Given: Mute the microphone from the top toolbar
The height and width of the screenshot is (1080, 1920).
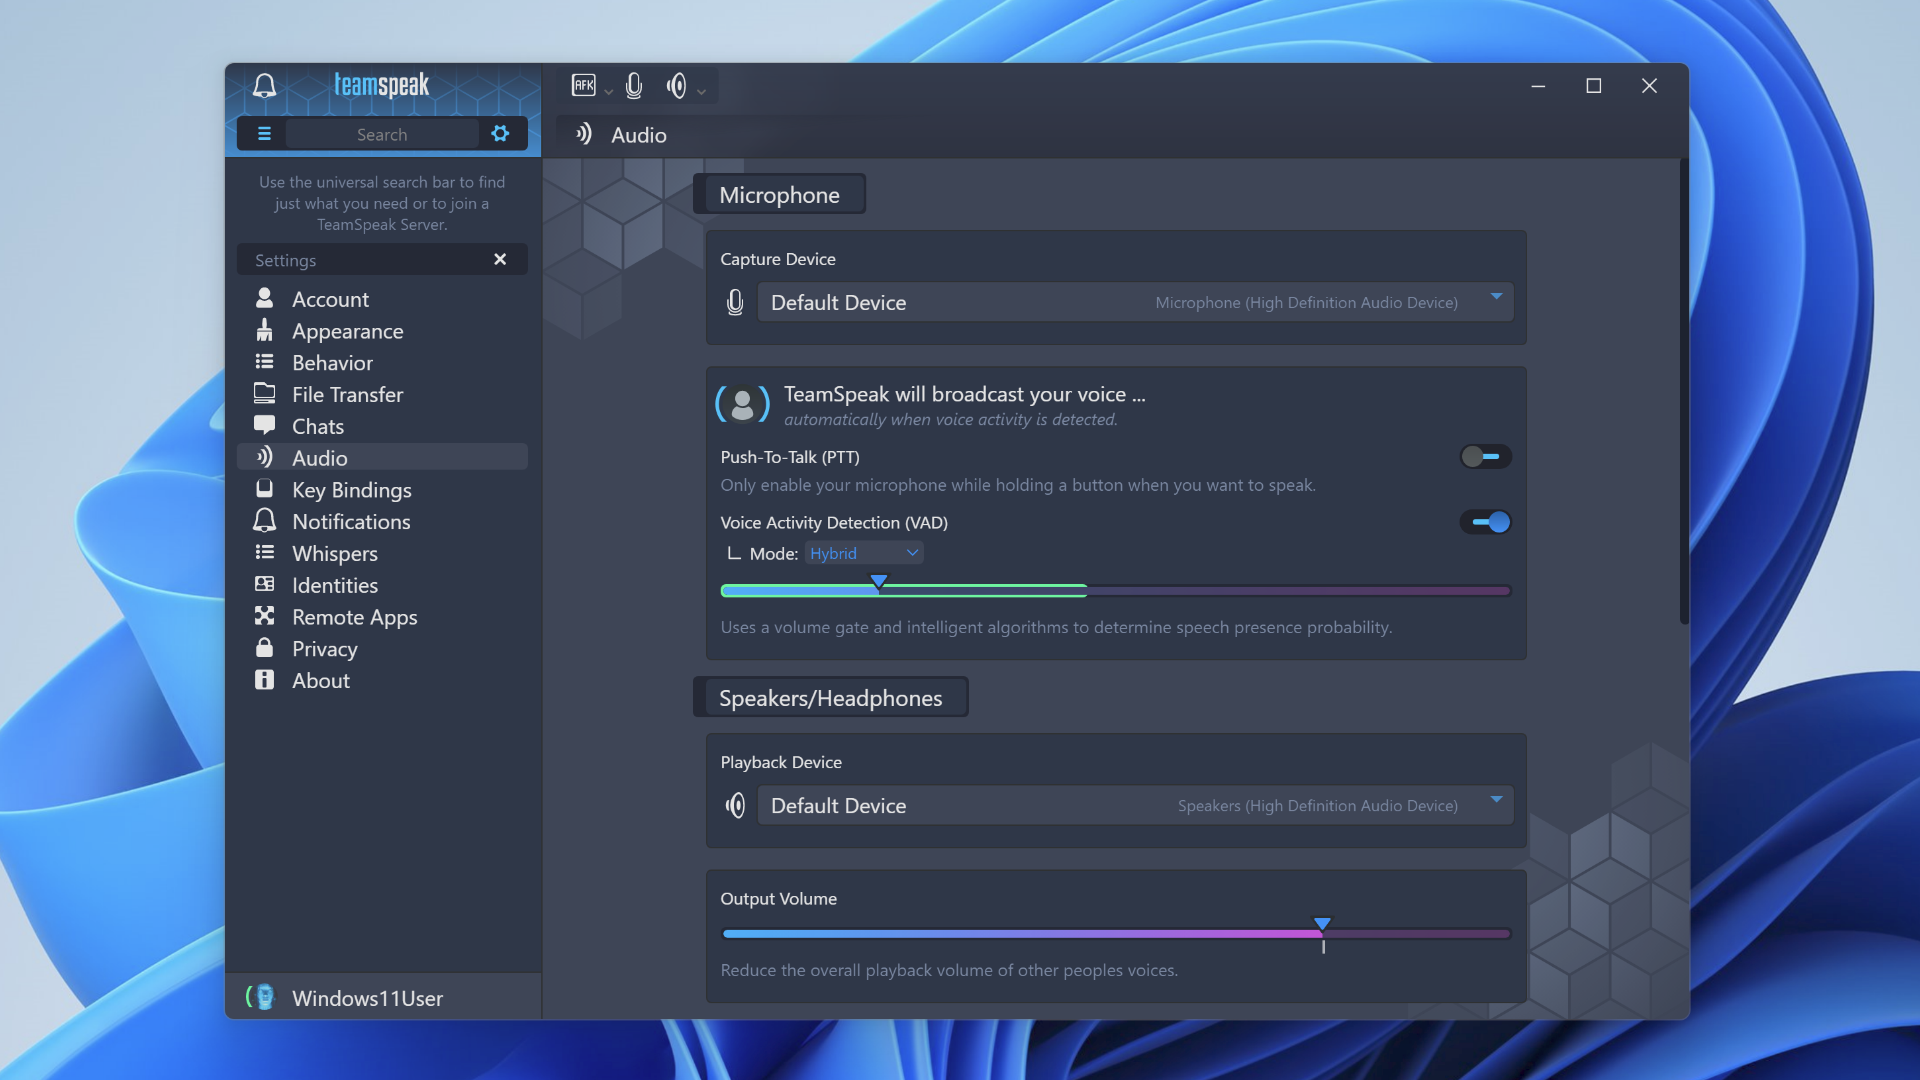Looking at the screenshot, I should (x=634, y=86).
